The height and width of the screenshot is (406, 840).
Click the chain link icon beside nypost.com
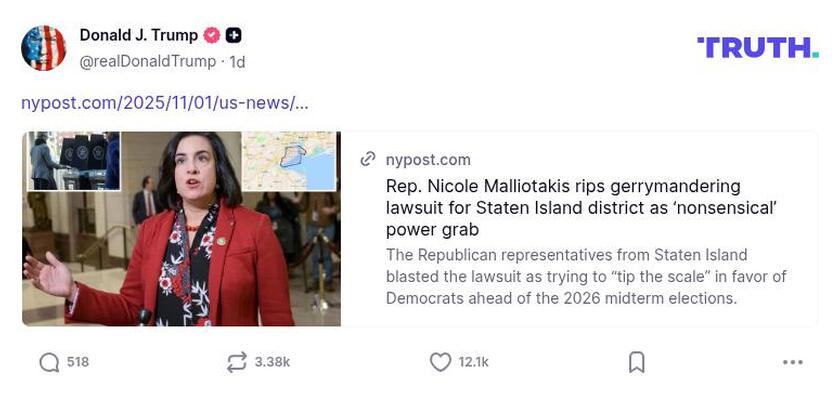coord(368,159)
